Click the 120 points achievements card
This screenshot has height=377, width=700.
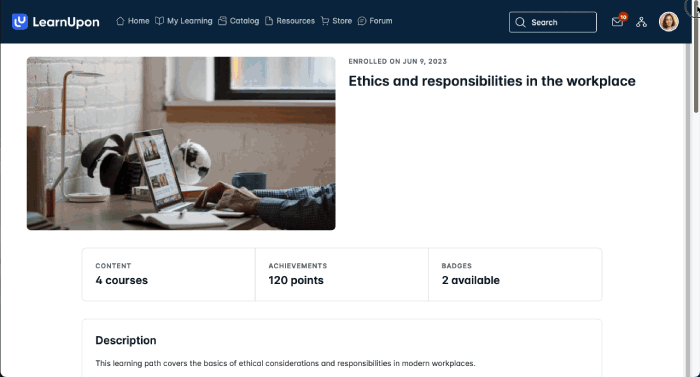click(x=342, y=274)
